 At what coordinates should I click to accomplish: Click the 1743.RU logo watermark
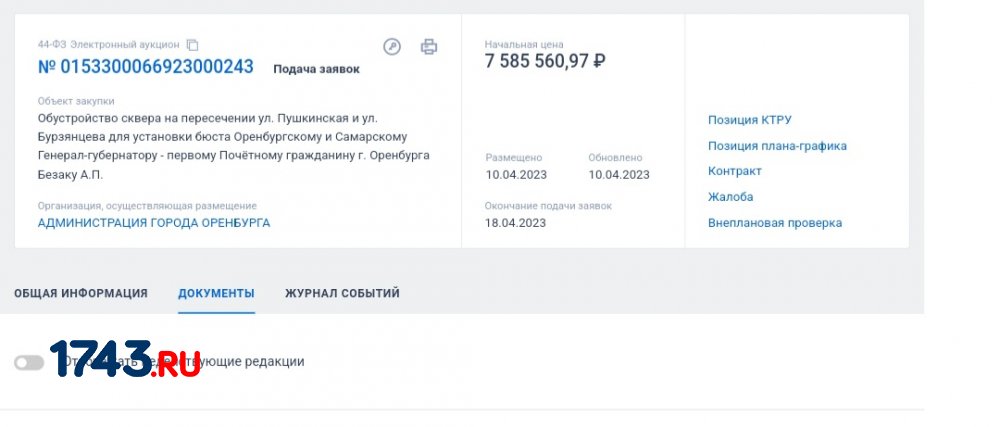pos(125,360)
